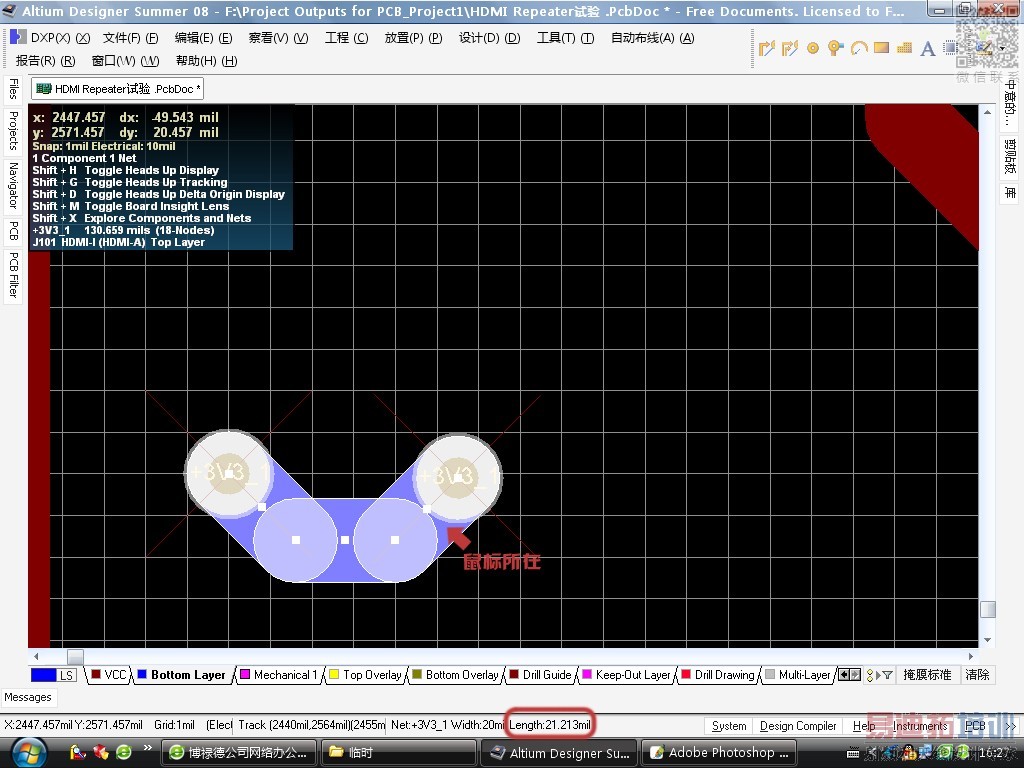Select the Interactive Routing tool icon
The height and width of the screenshot is (768, 1024).
[767, 48]
